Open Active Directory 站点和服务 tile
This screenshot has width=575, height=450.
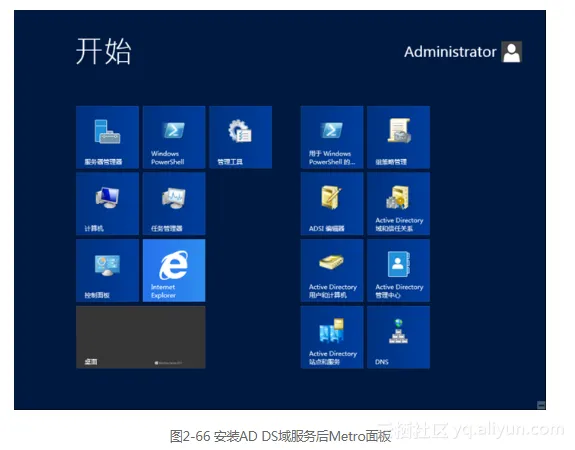click(x=332, y=337)
